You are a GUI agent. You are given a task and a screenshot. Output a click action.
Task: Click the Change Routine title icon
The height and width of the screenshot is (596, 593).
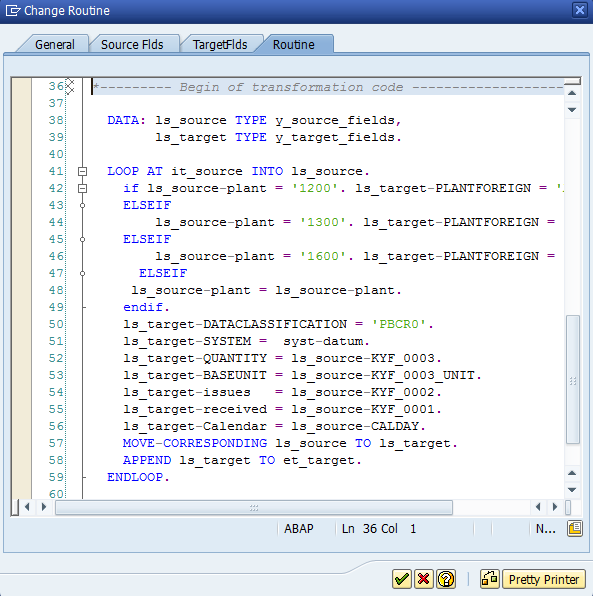[13, 10]
